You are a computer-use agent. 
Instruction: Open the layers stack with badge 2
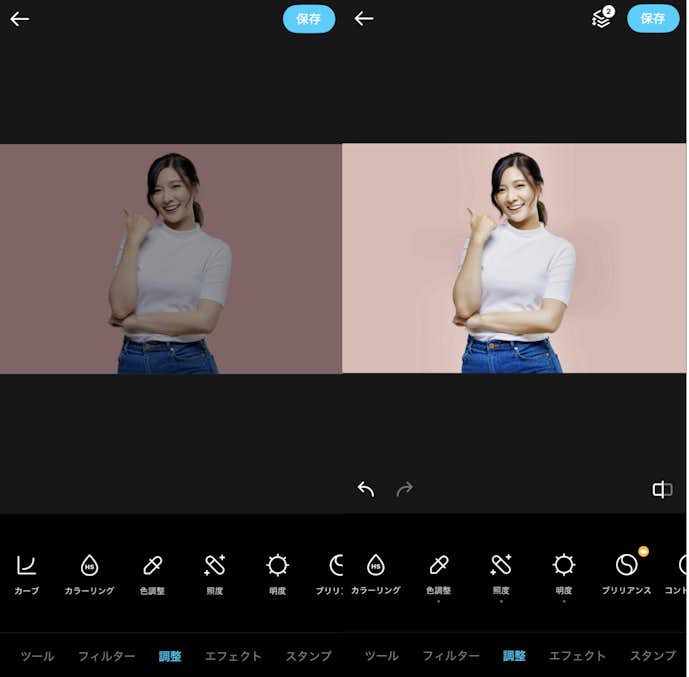tap(601, 18)
